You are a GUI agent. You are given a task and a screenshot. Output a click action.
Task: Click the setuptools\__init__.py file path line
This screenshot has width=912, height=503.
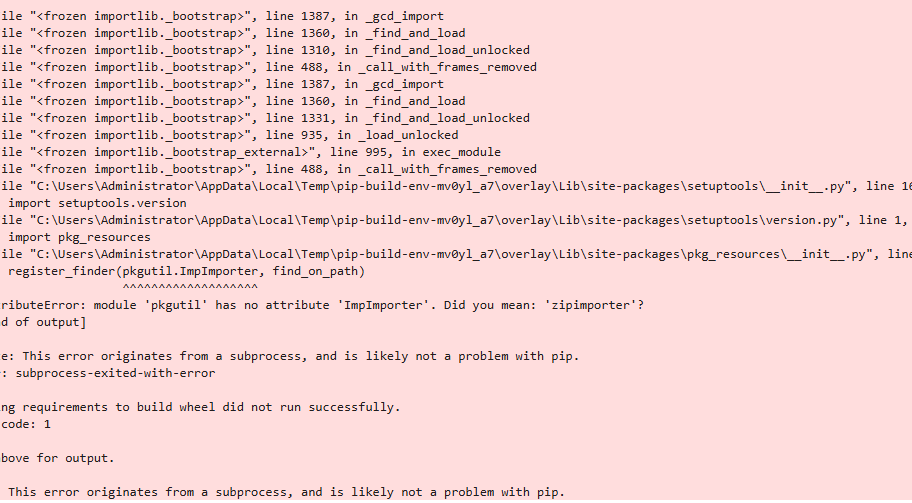pyautogui.click(x=456, y=186)
